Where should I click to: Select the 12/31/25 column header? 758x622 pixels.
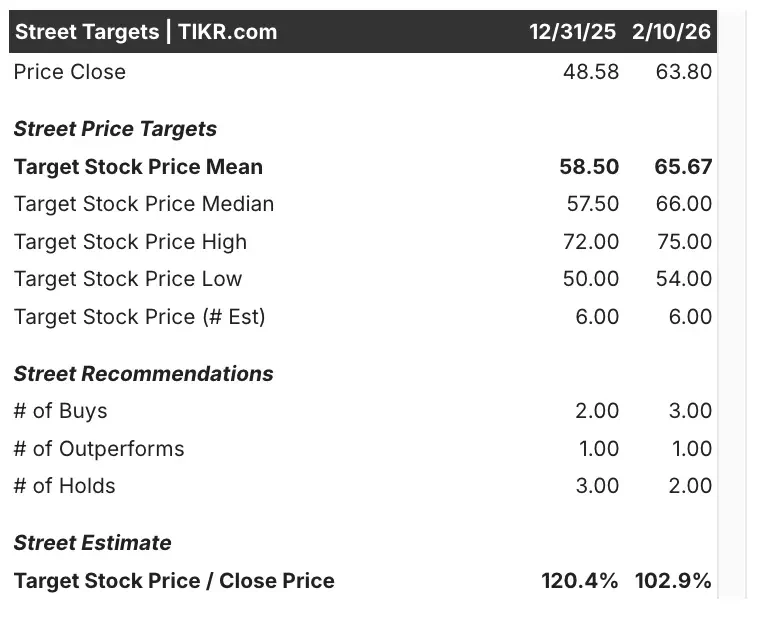(572, 31)
